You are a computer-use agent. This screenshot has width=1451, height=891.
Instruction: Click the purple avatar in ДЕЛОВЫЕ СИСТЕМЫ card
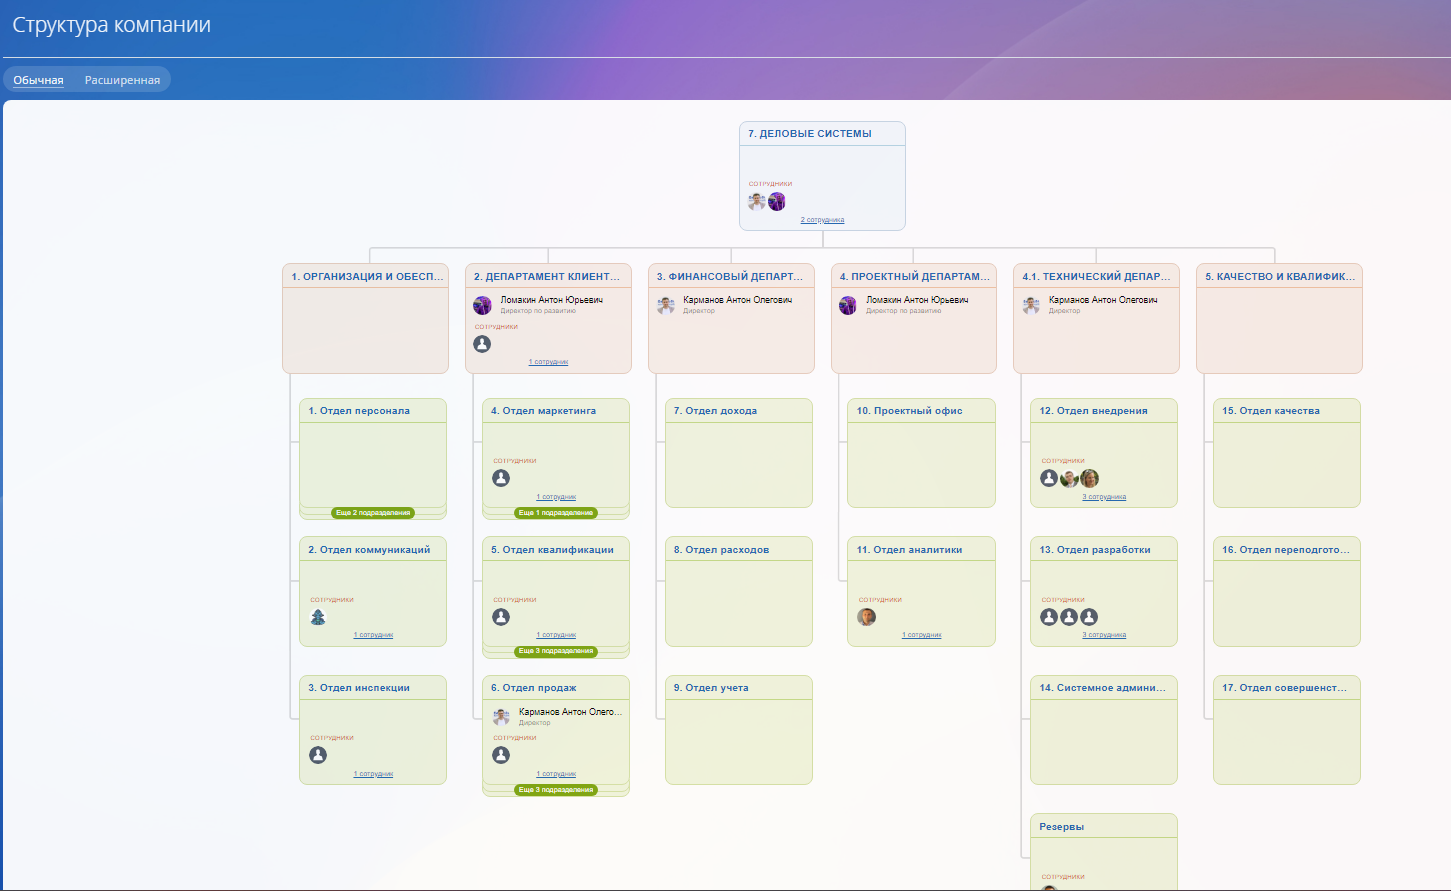777,202
